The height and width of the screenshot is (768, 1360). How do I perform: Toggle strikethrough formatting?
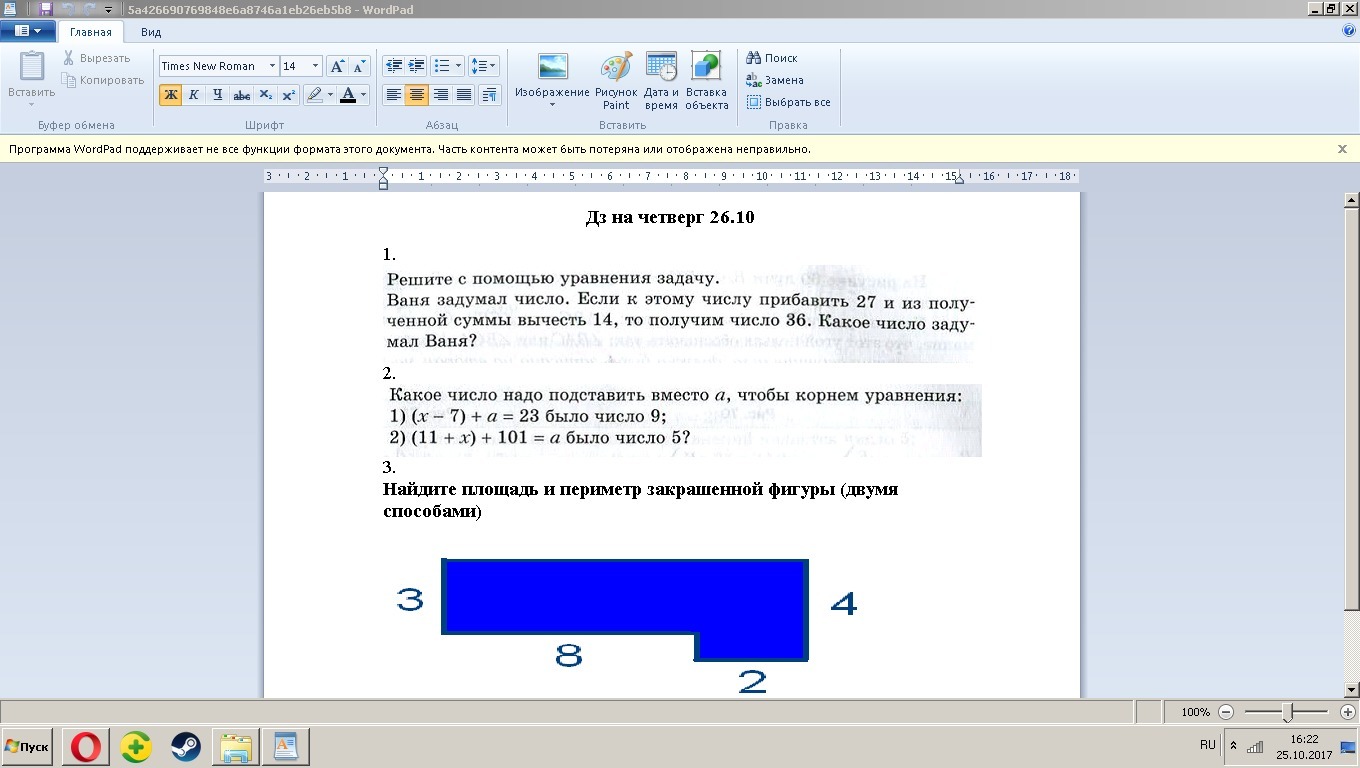[x=241, y=95]
